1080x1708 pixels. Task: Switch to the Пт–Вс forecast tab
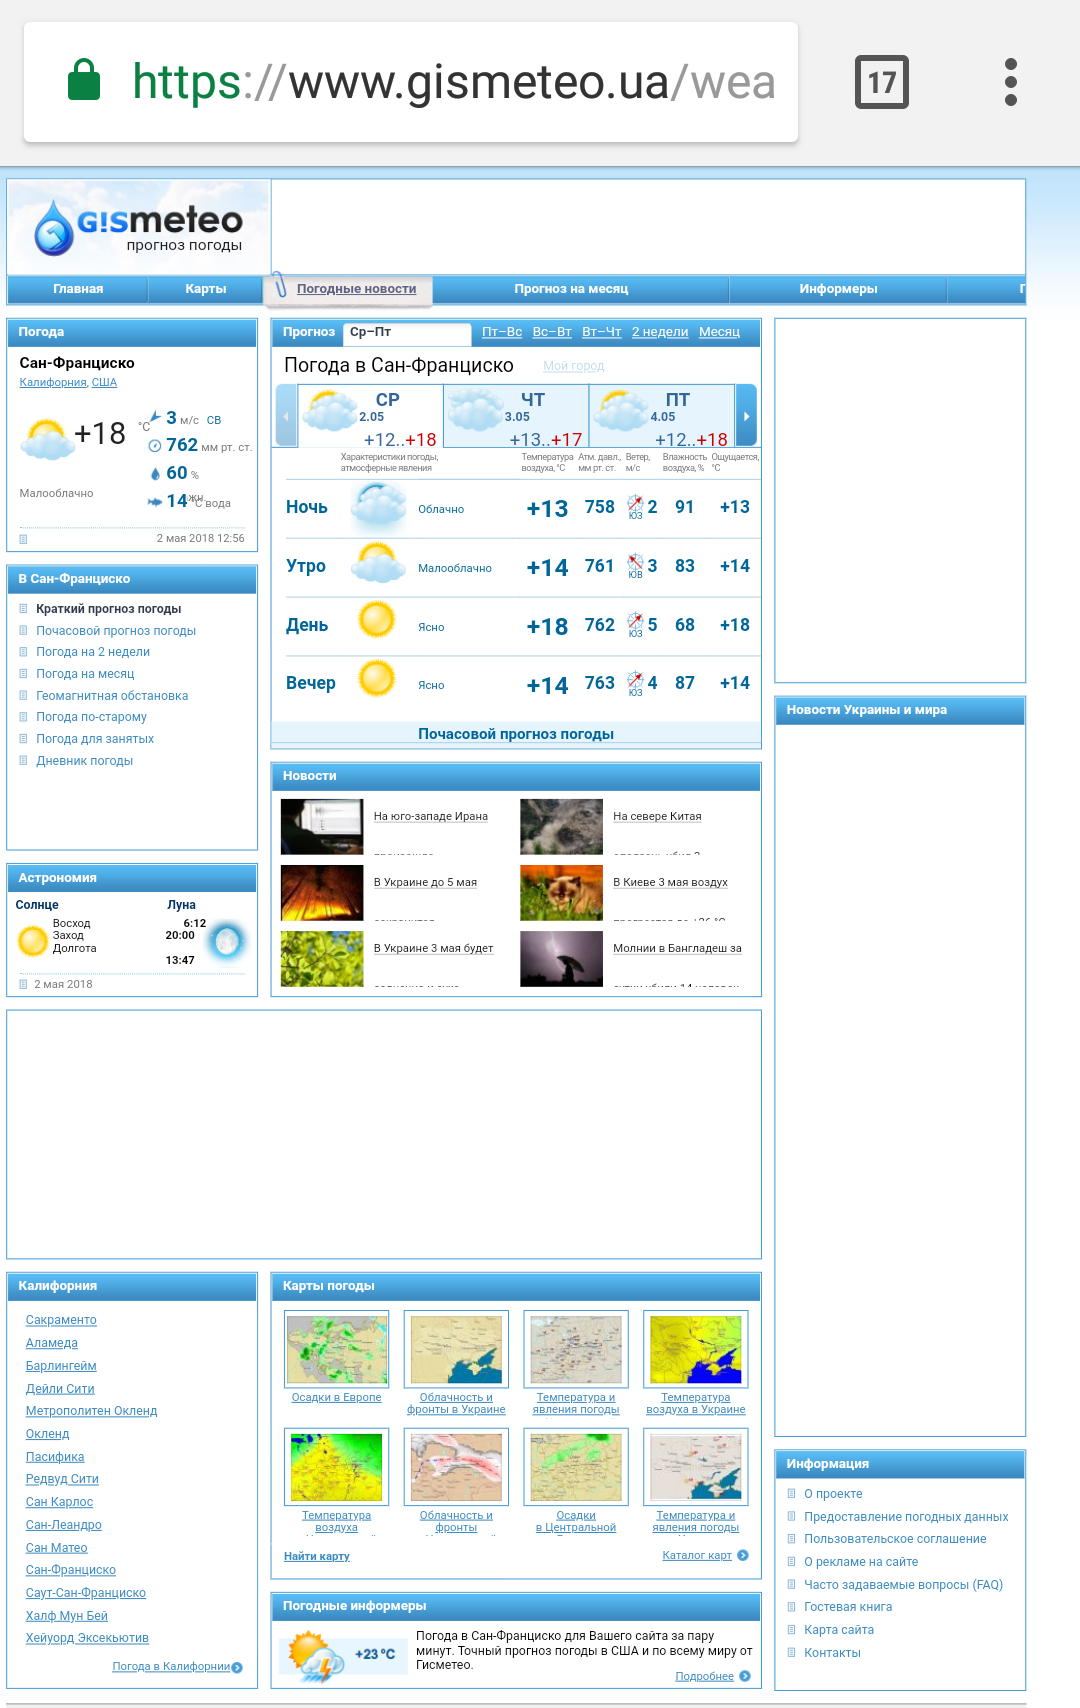coord(502,332)
